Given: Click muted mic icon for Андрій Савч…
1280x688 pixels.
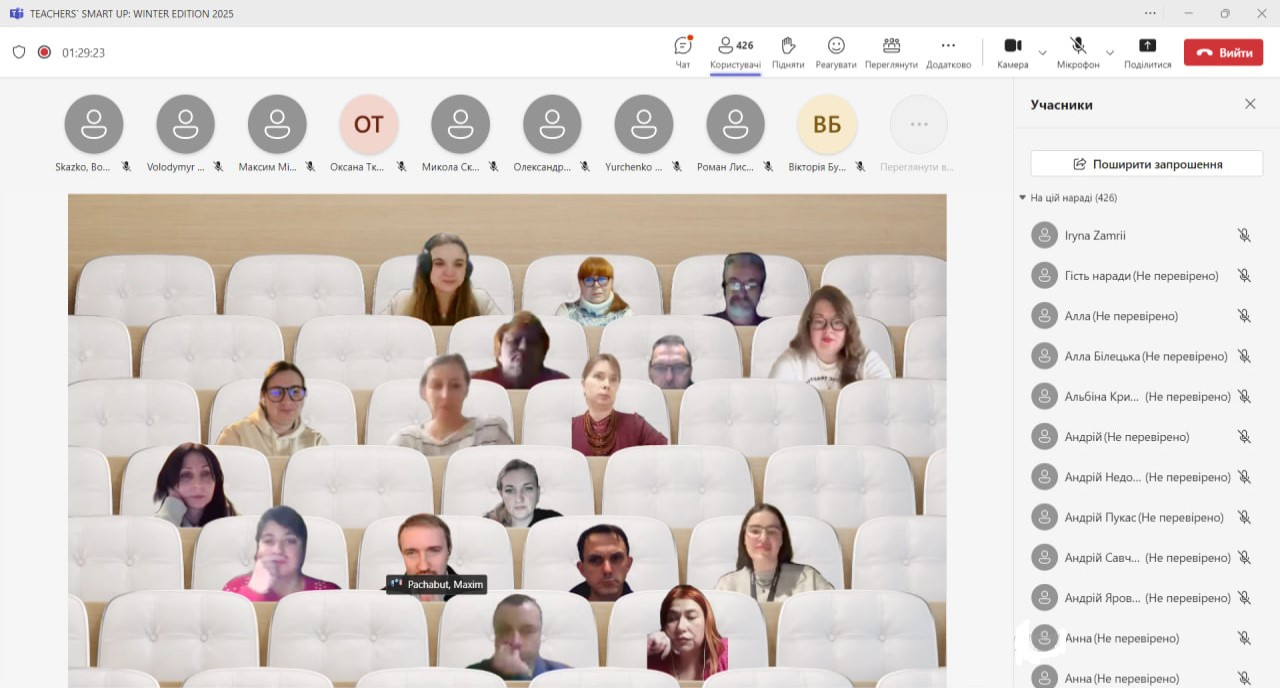Looking at the screenshot, I should (x=1244, y=558).
